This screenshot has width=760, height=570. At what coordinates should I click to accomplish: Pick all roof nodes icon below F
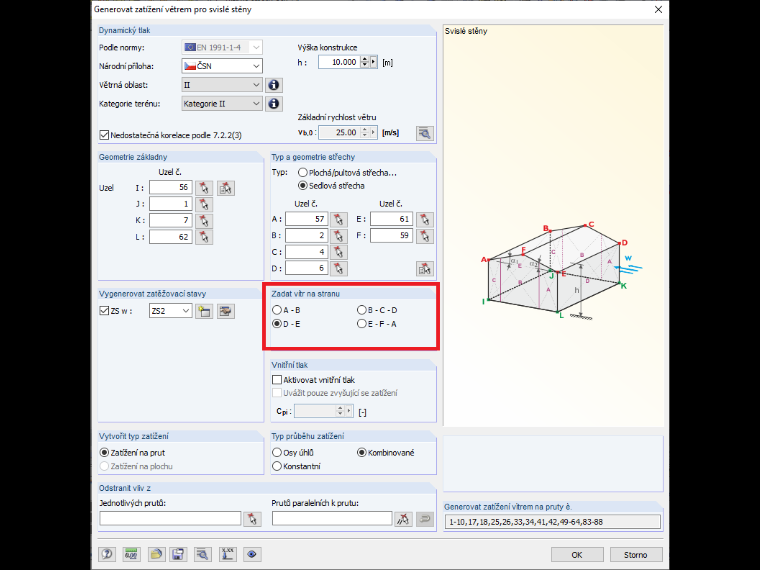pos(425,269)
